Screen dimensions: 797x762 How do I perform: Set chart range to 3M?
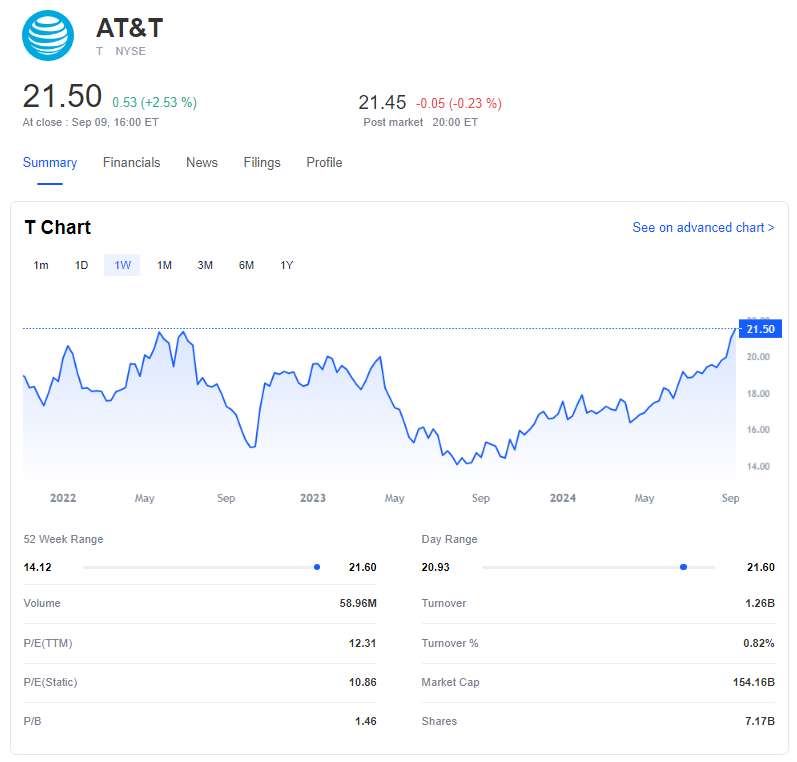click(x=205, y=265)
